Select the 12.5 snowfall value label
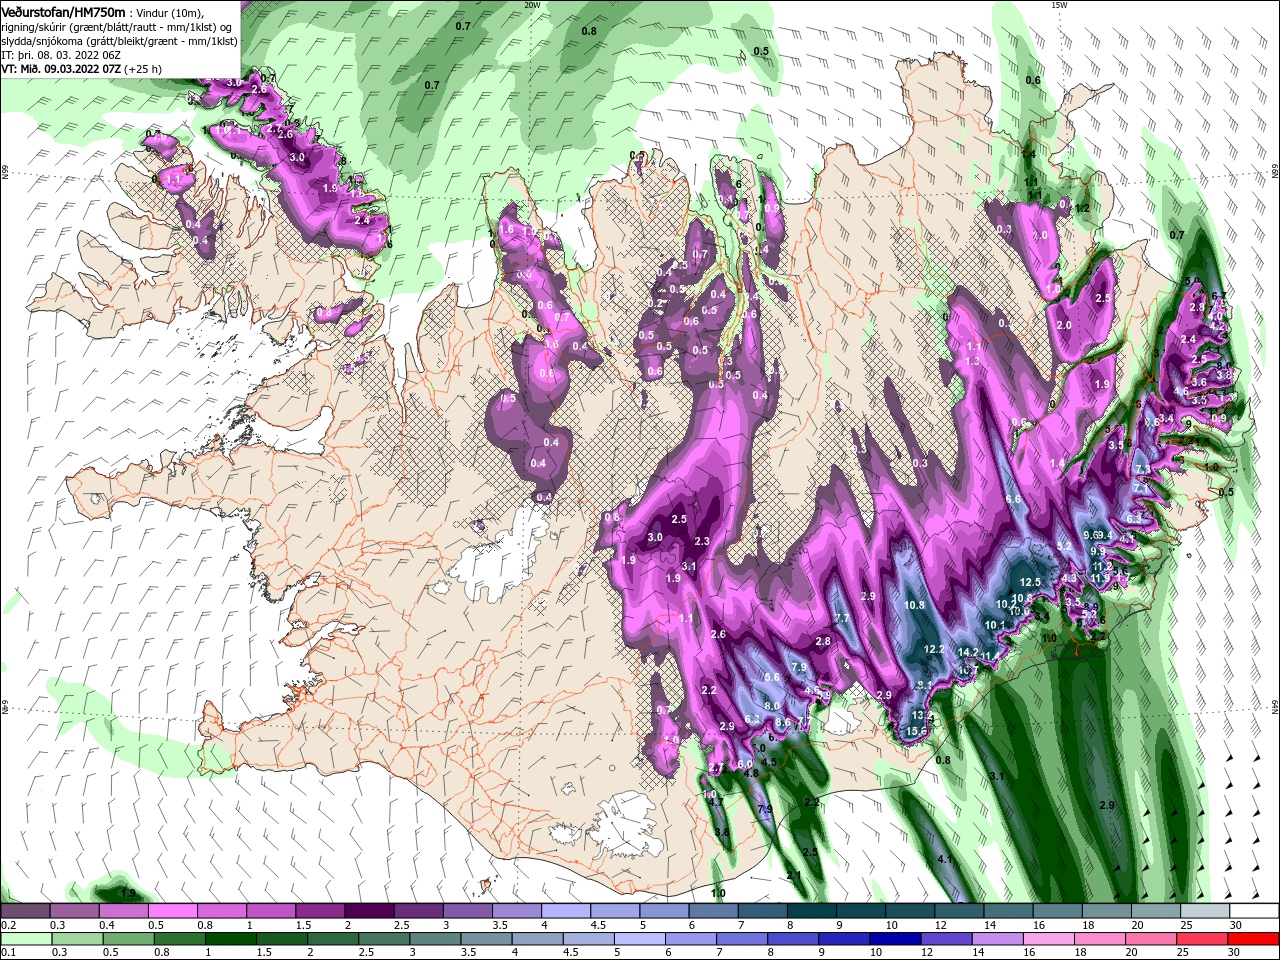 (x=1030, y=582)
